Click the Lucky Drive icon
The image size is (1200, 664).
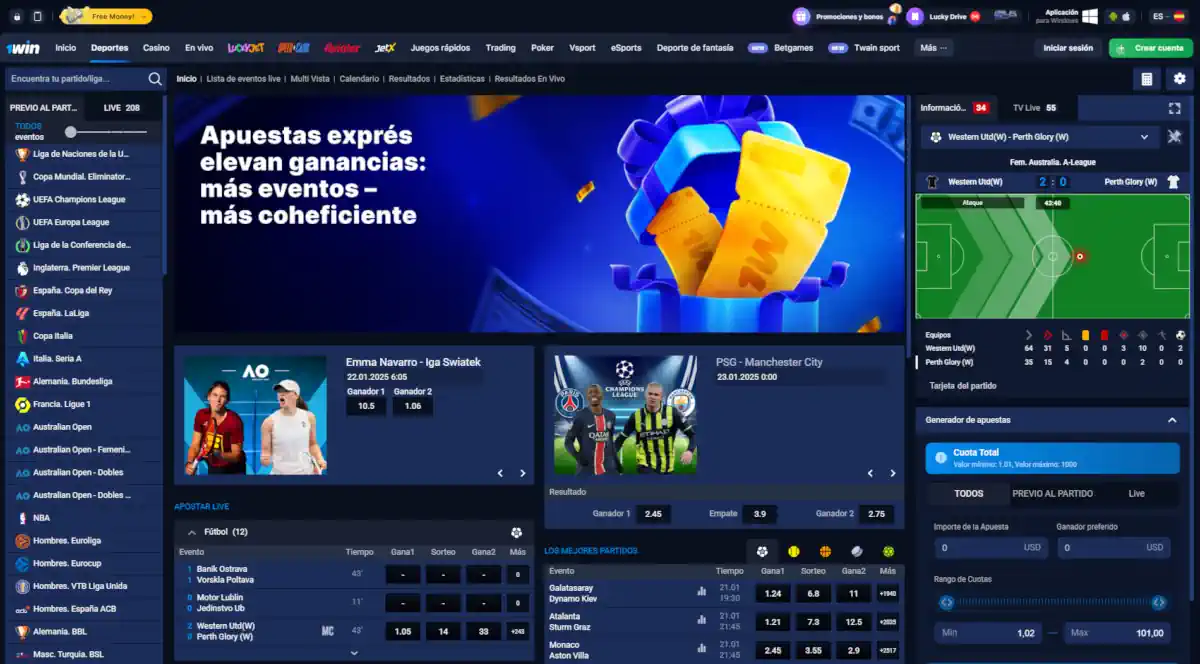915,16
